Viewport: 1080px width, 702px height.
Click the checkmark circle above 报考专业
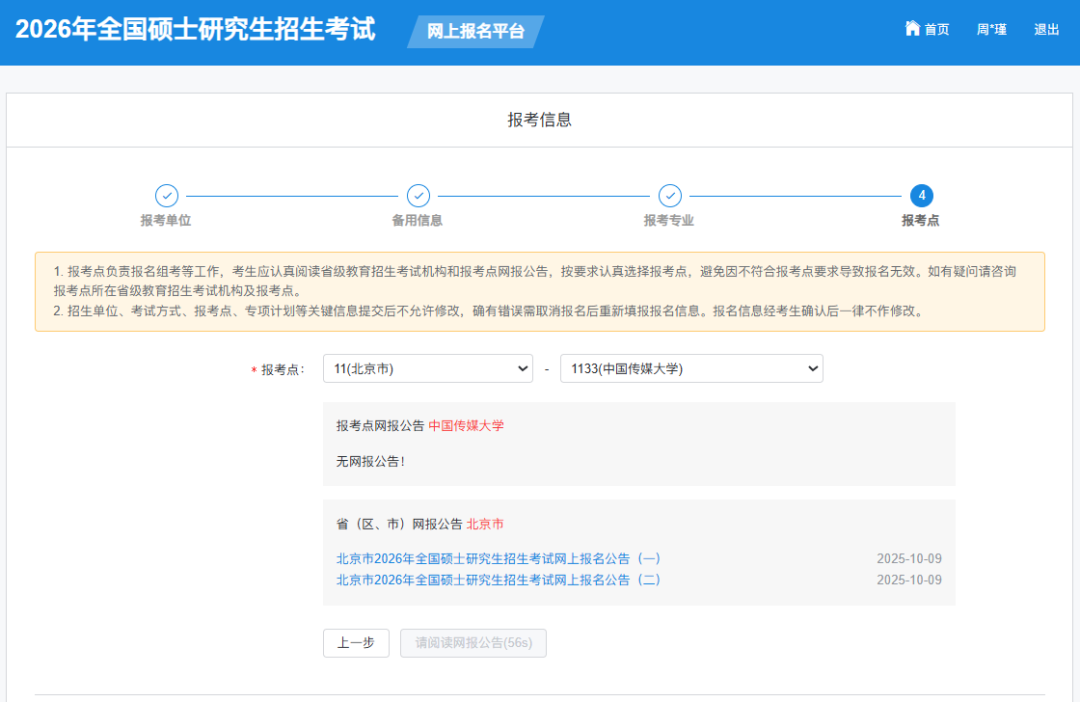[670, 196]
